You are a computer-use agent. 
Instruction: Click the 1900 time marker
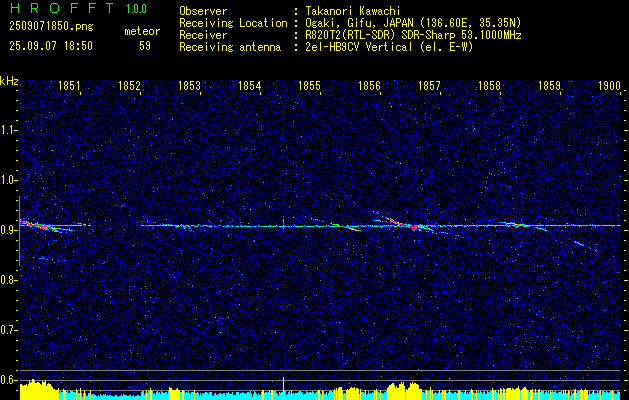tap(609, 85)
